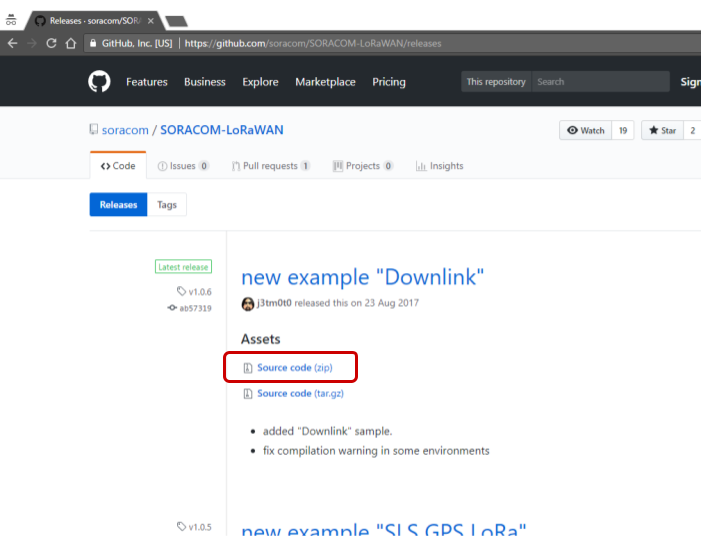Viewport: 702px width, 536px height.
Task: Click the watchers count 19
Action: point(623,130)
